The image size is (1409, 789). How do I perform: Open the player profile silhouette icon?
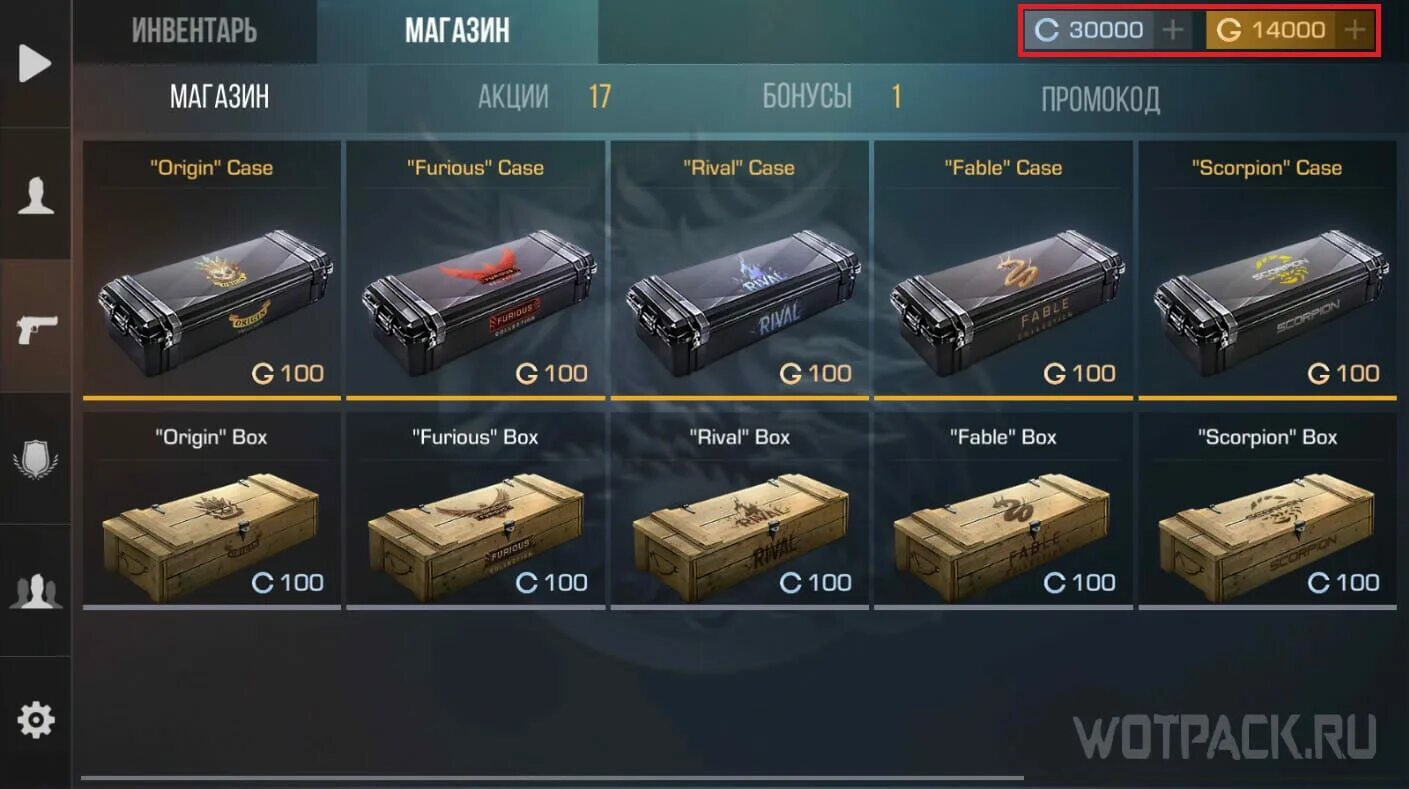pyautogui.click(x=35, y=196)
